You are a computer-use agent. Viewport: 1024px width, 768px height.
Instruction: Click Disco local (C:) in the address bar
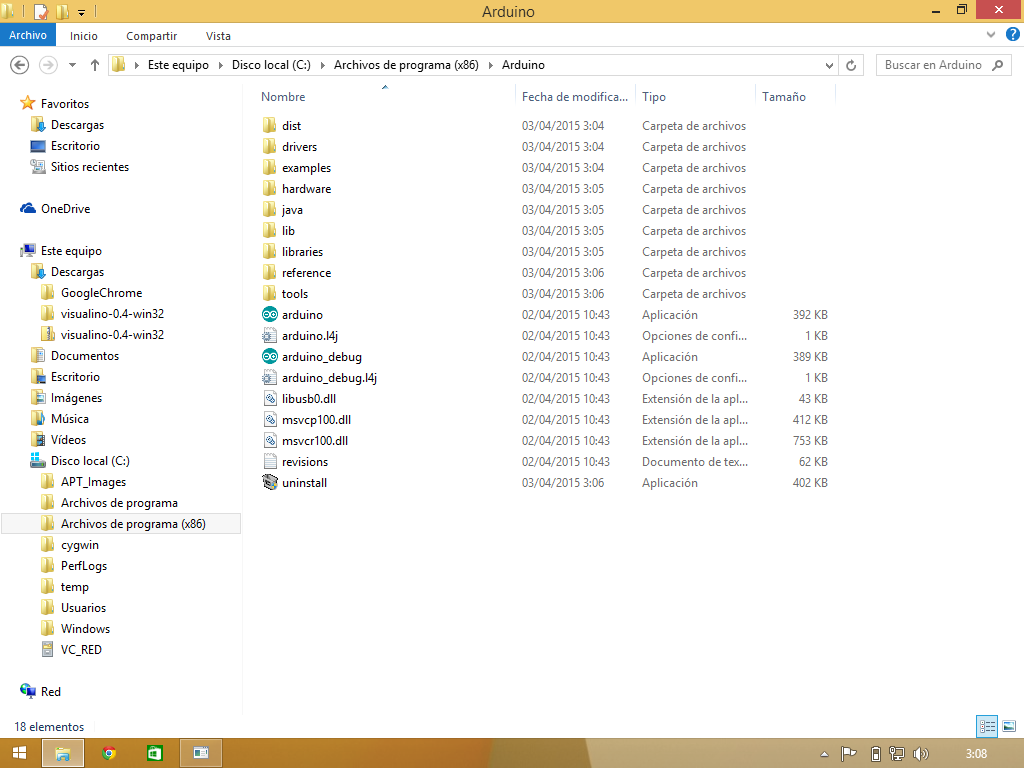click(271, 65)
